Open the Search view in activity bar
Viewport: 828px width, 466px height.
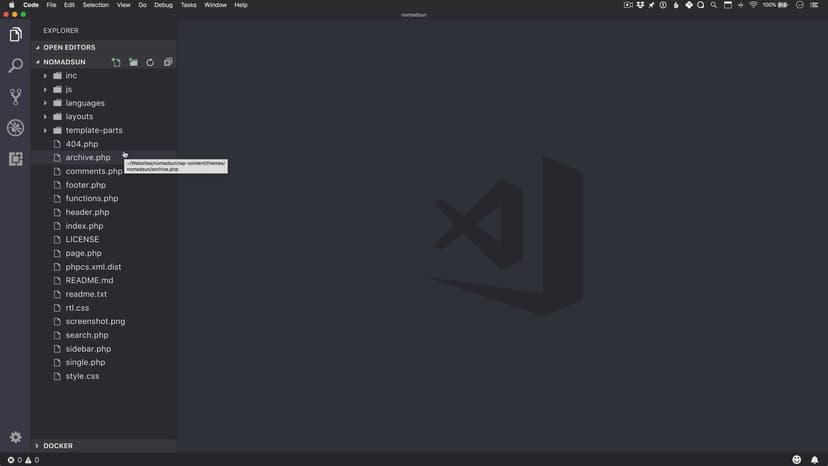coord(15,66)
